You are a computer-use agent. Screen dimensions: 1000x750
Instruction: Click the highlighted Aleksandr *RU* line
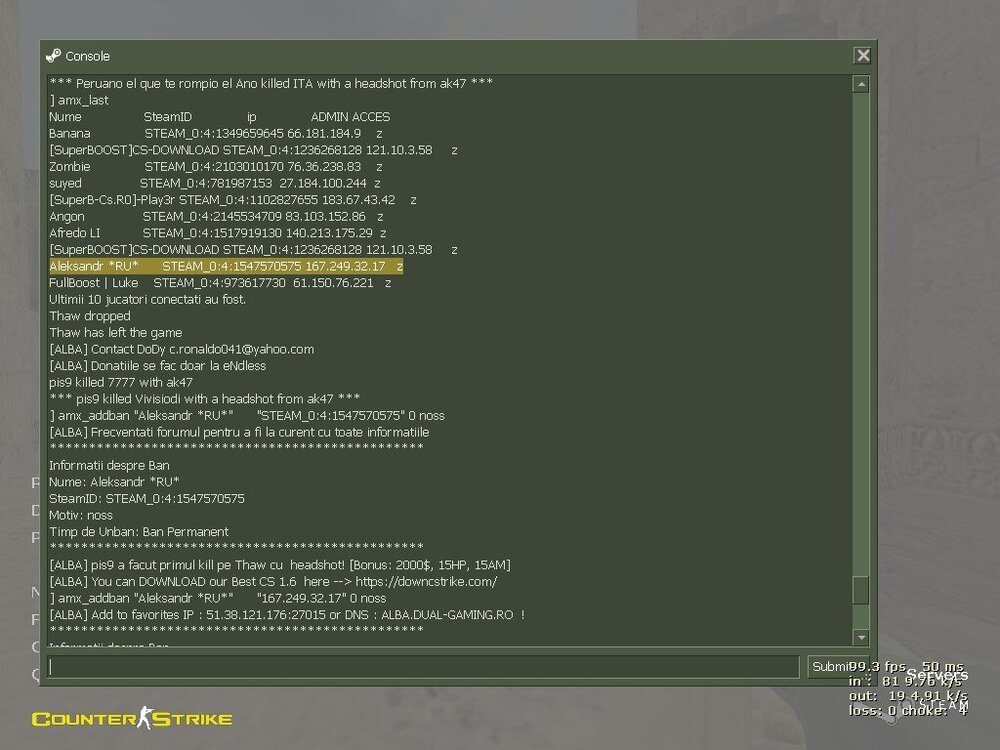226,267
